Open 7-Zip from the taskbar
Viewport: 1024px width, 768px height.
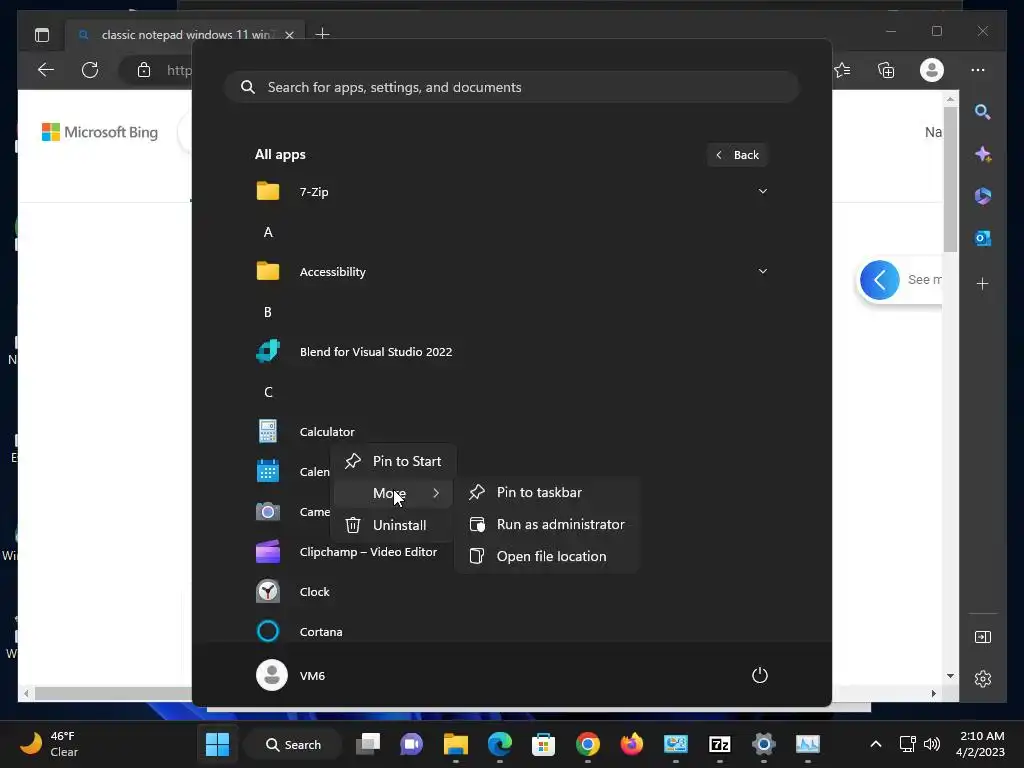pos(720,744)
